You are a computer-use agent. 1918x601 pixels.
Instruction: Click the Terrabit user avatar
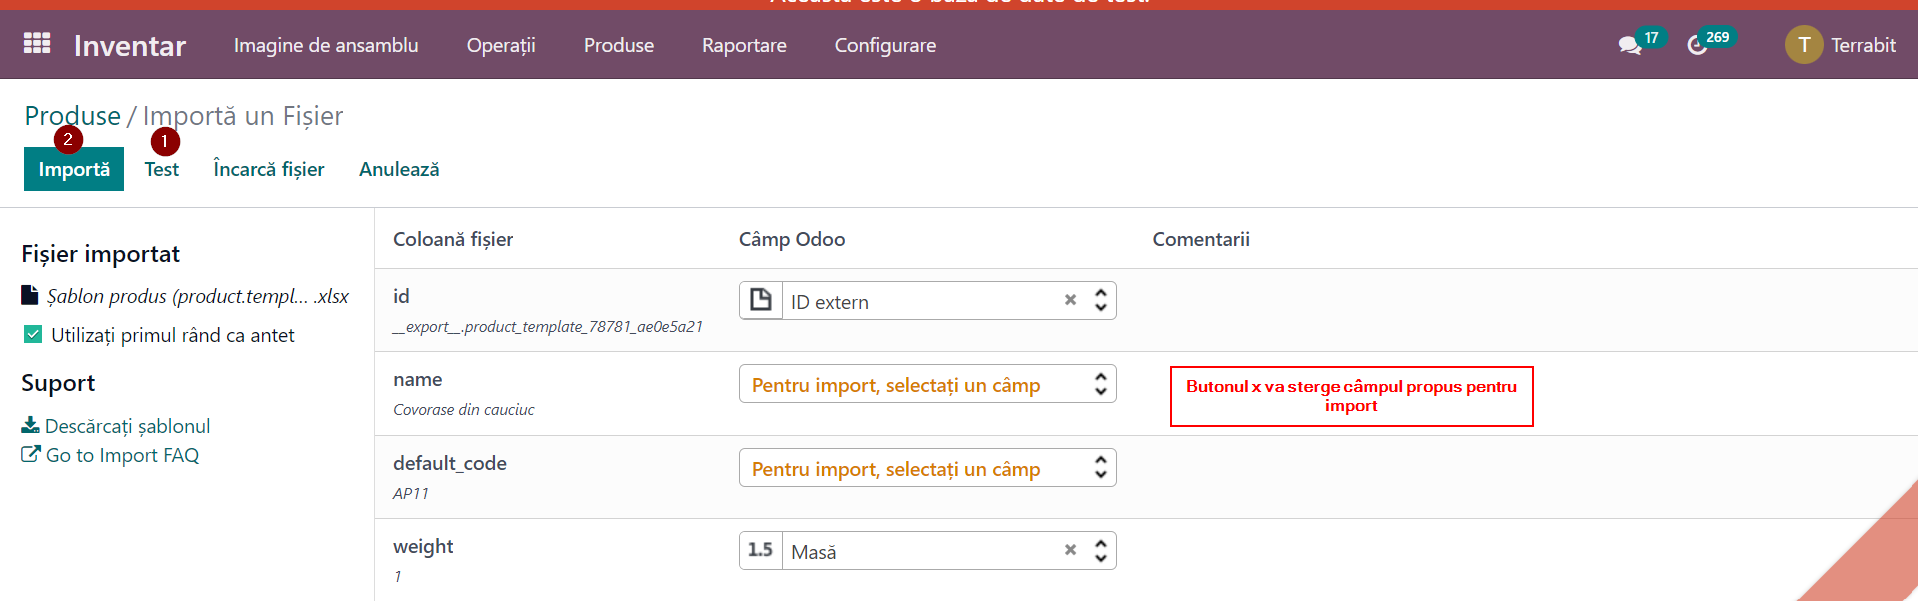tap(1804, 45)
